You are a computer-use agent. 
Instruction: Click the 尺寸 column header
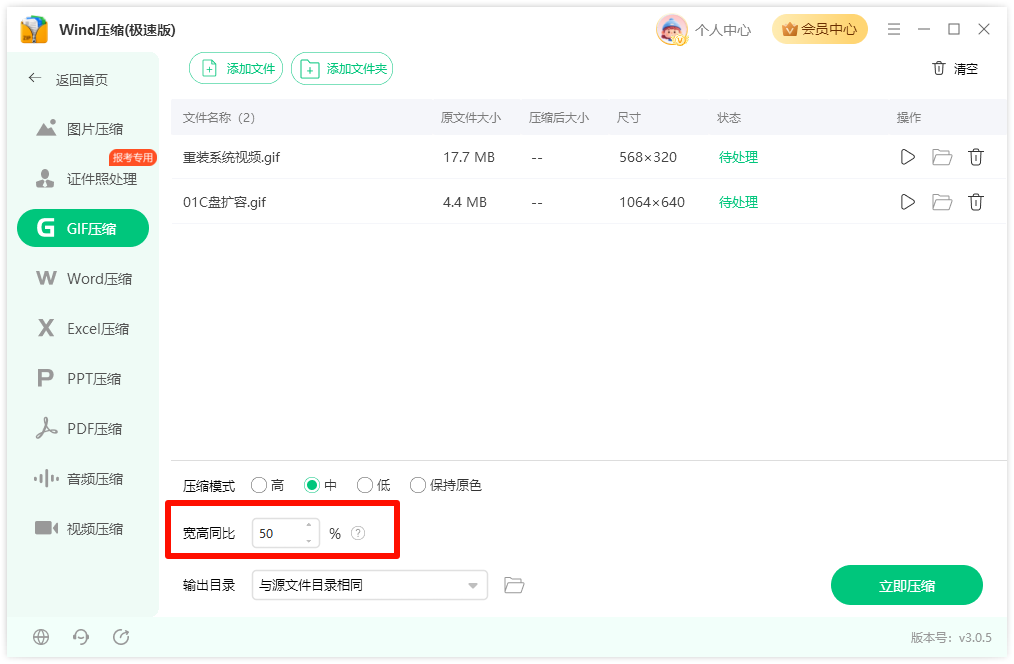pos(629,118)
